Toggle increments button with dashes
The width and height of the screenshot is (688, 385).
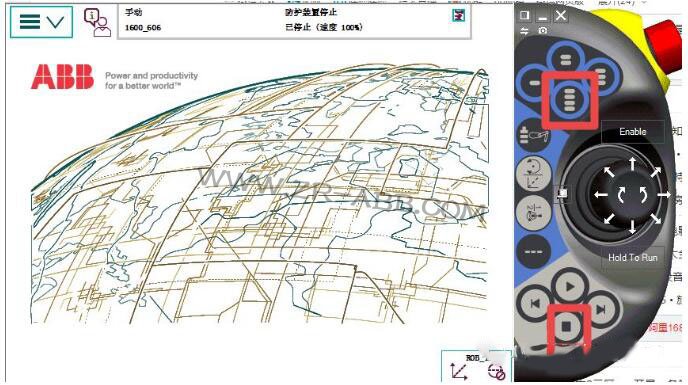tap(534, 252)
